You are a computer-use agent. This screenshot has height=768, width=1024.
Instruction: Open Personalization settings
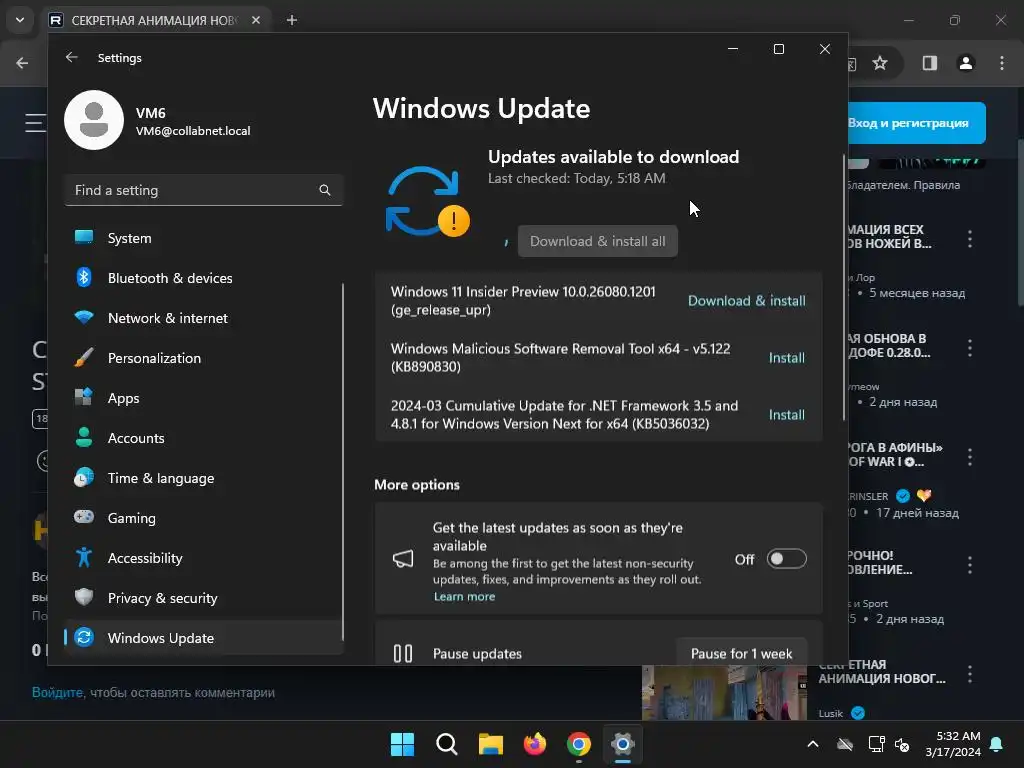click(x=204, y=358)
